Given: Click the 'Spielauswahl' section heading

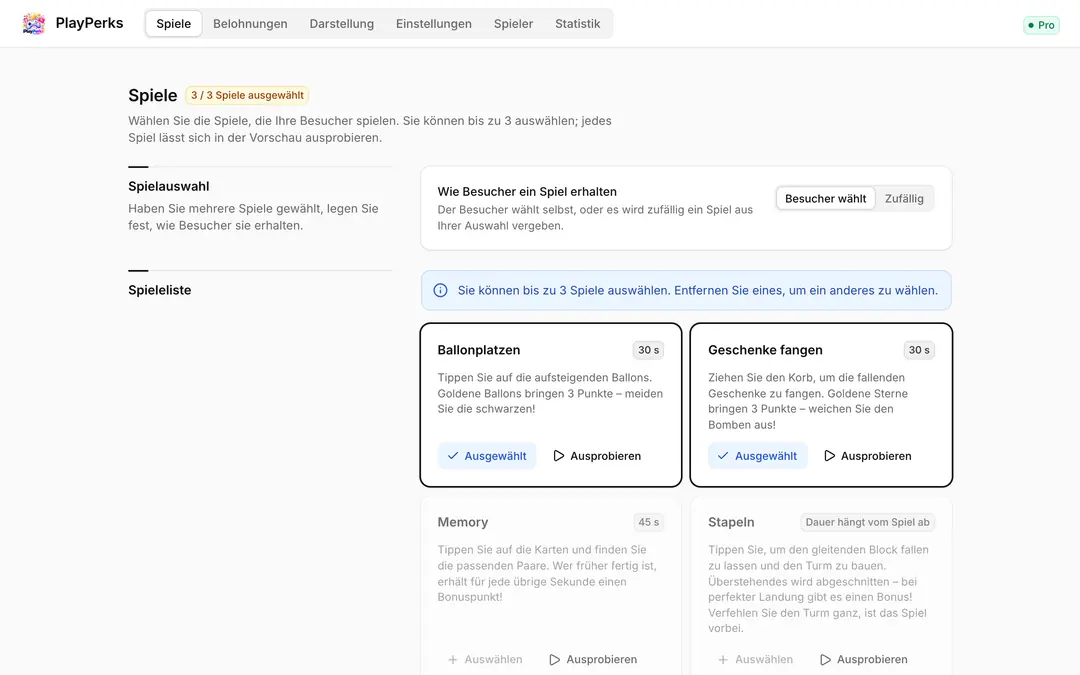Looking at the screenshot, I should point(169,187).
